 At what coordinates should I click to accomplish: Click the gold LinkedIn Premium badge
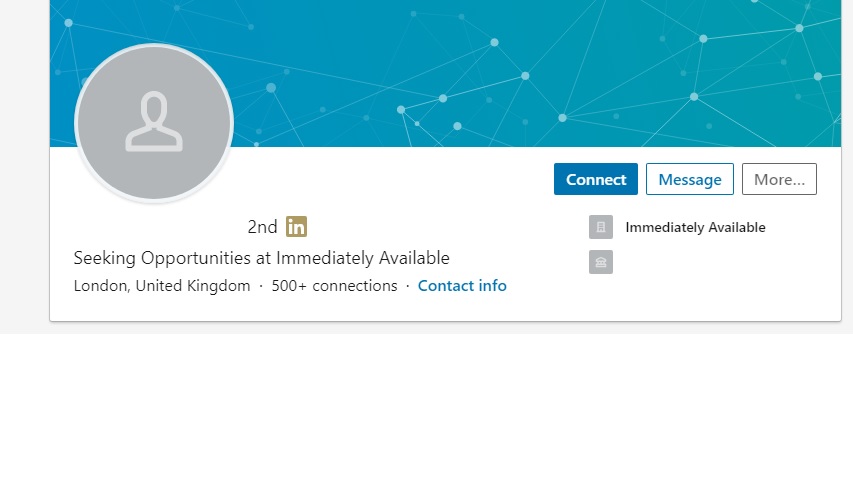(296, 227)
